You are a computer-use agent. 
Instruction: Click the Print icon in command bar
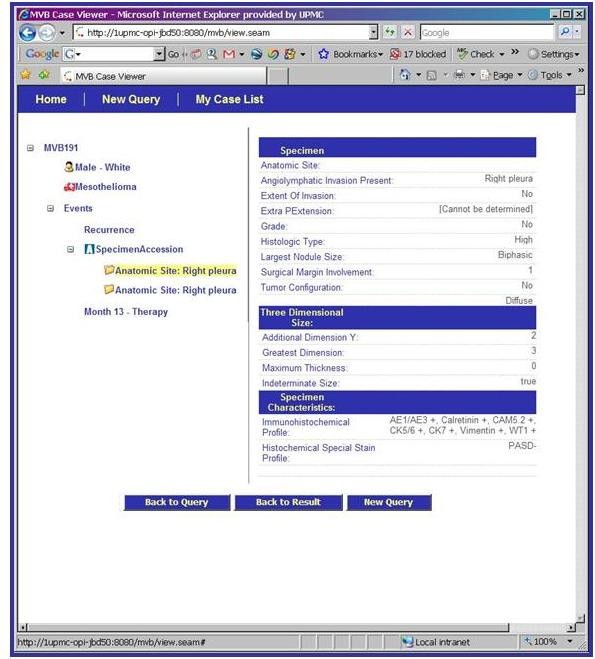point(460,75)
